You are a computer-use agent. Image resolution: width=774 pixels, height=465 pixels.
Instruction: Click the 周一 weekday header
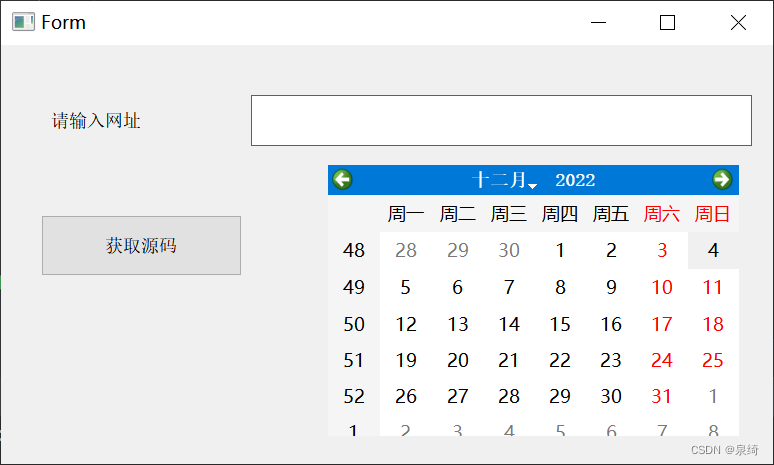[x=406, y=214]
